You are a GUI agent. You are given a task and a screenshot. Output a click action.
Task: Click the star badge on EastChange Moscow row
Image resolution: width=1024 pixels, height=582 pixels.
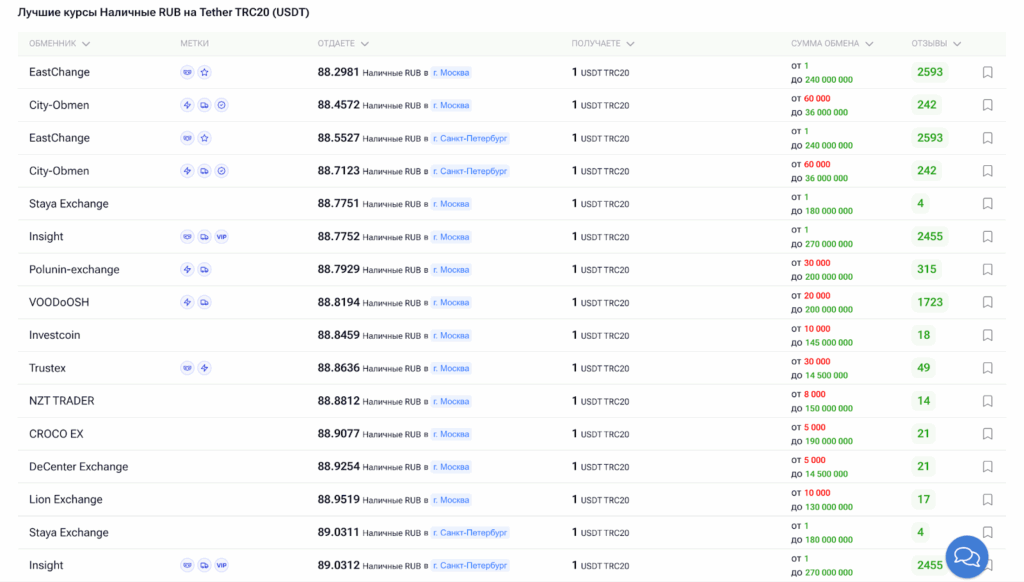(x=204, y=72)
